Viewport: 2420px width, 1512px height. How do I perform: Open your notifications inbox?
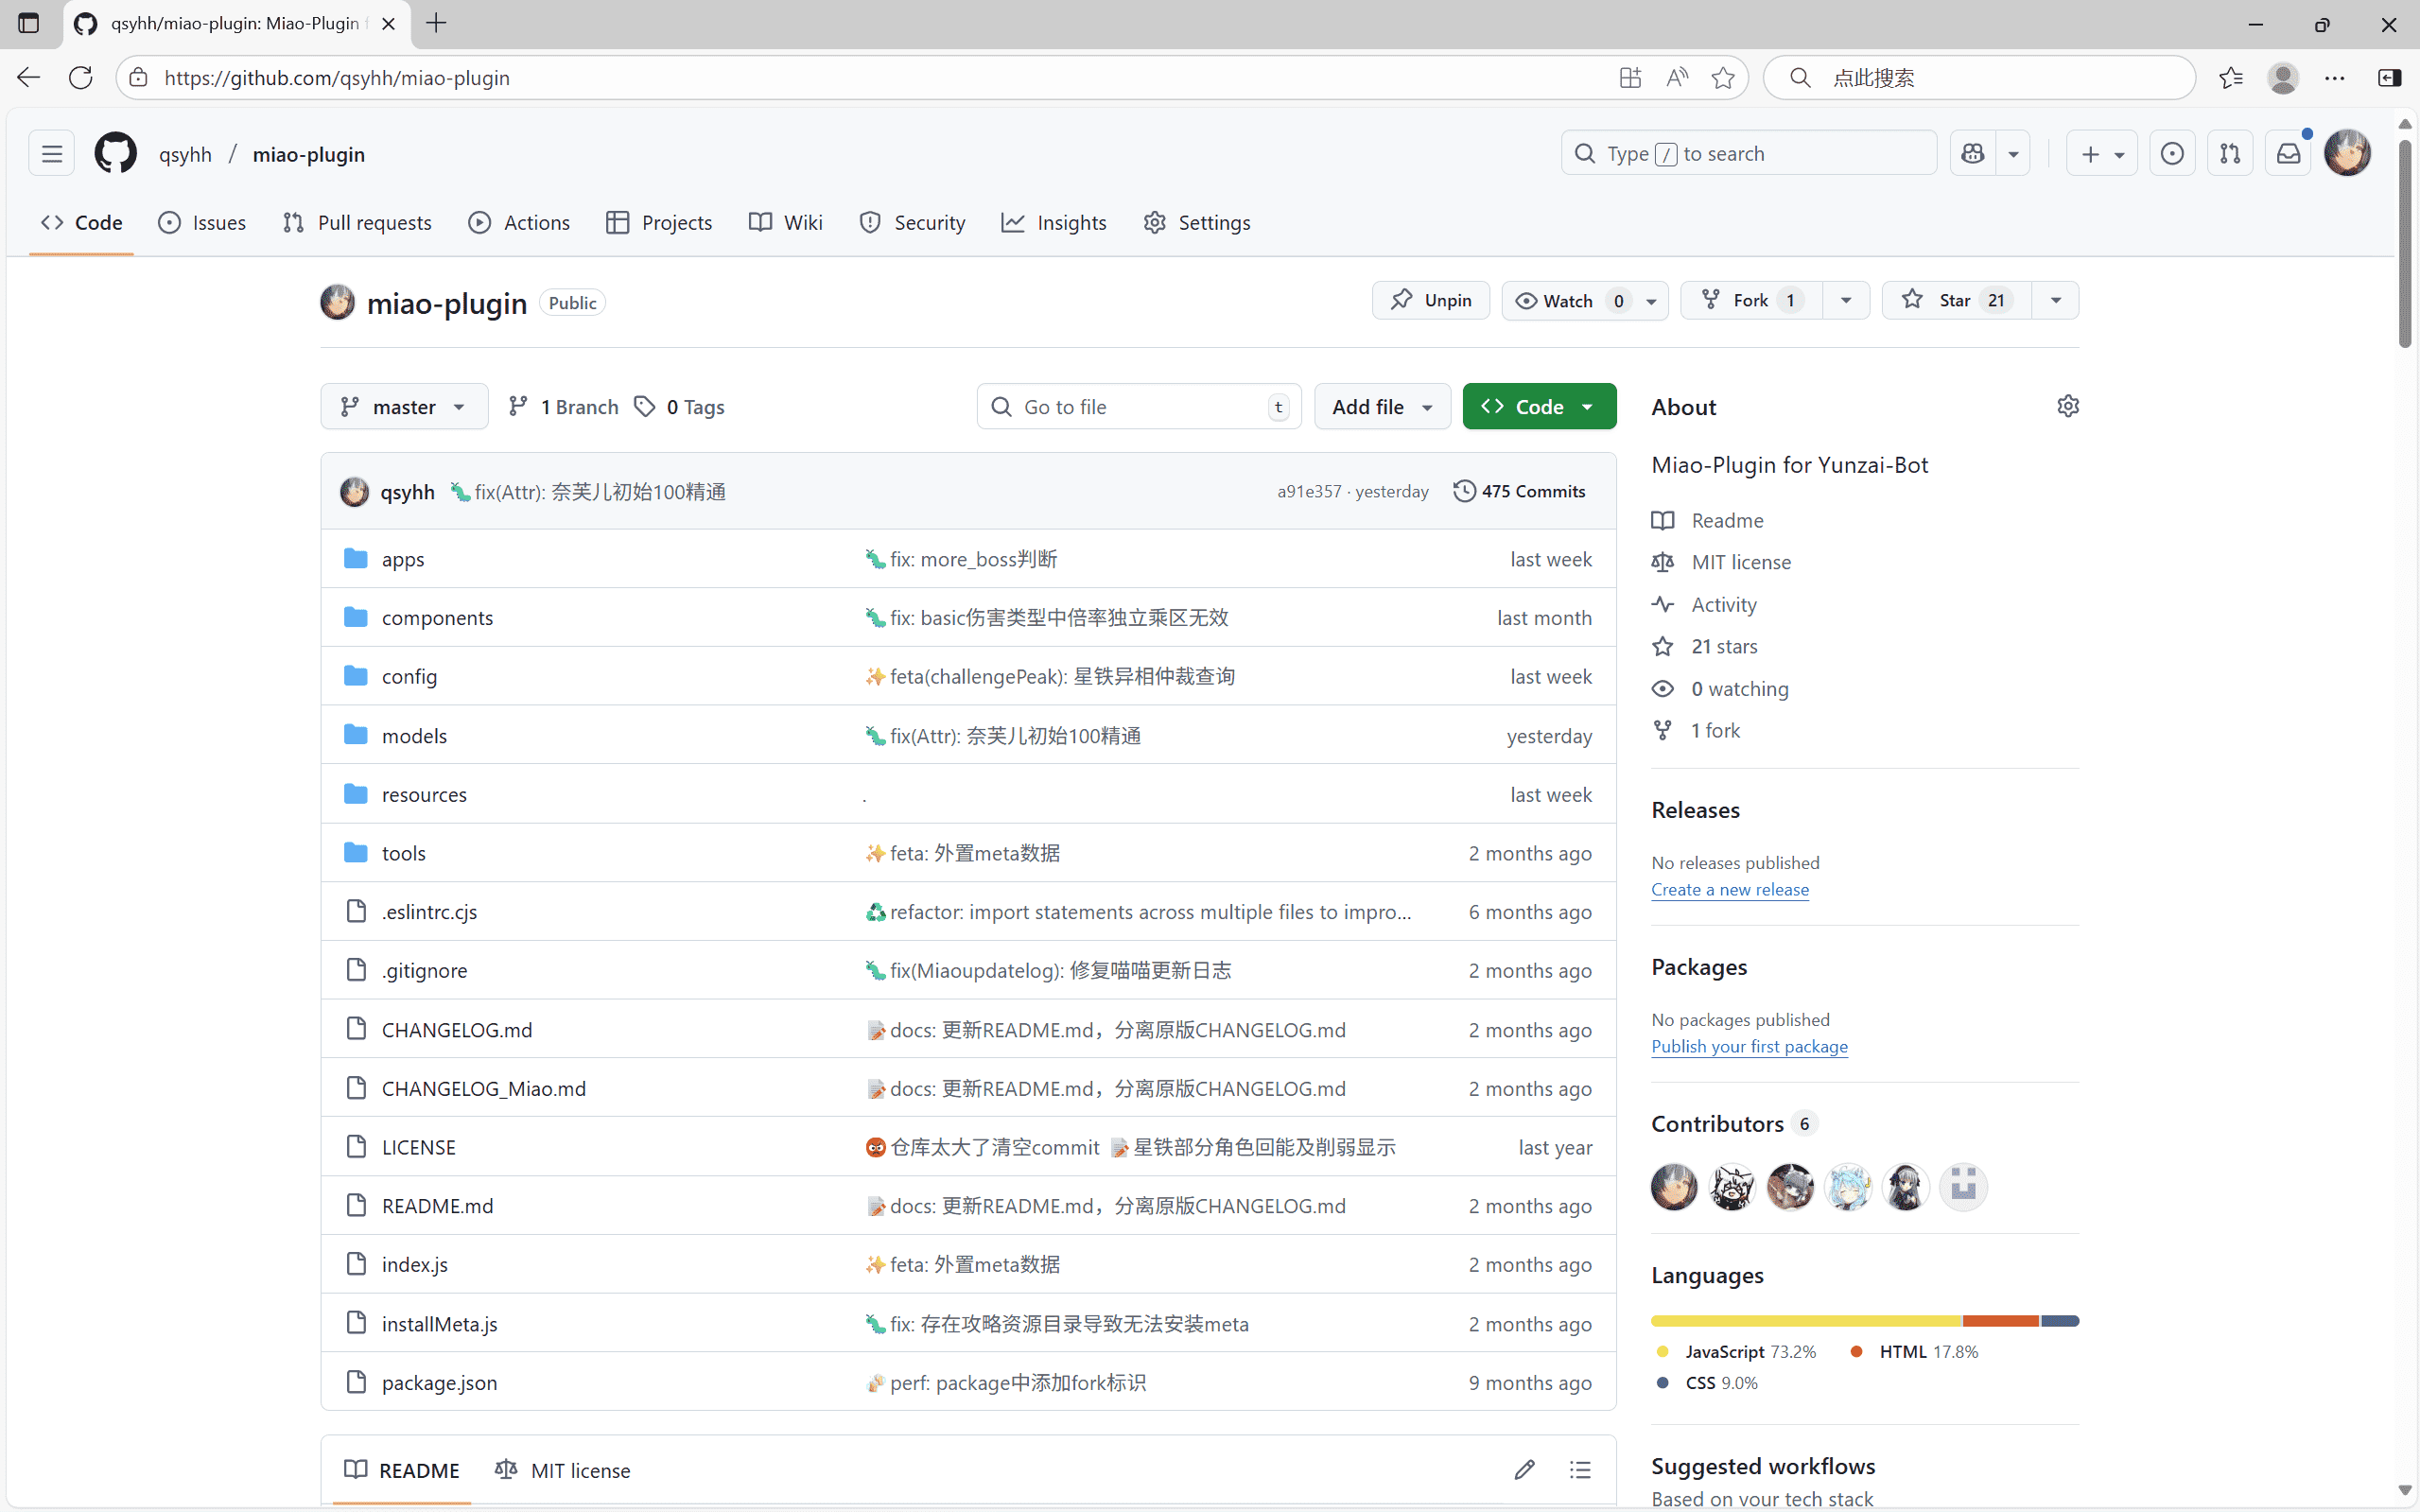pyautogui.click(x=2288, y=153)
